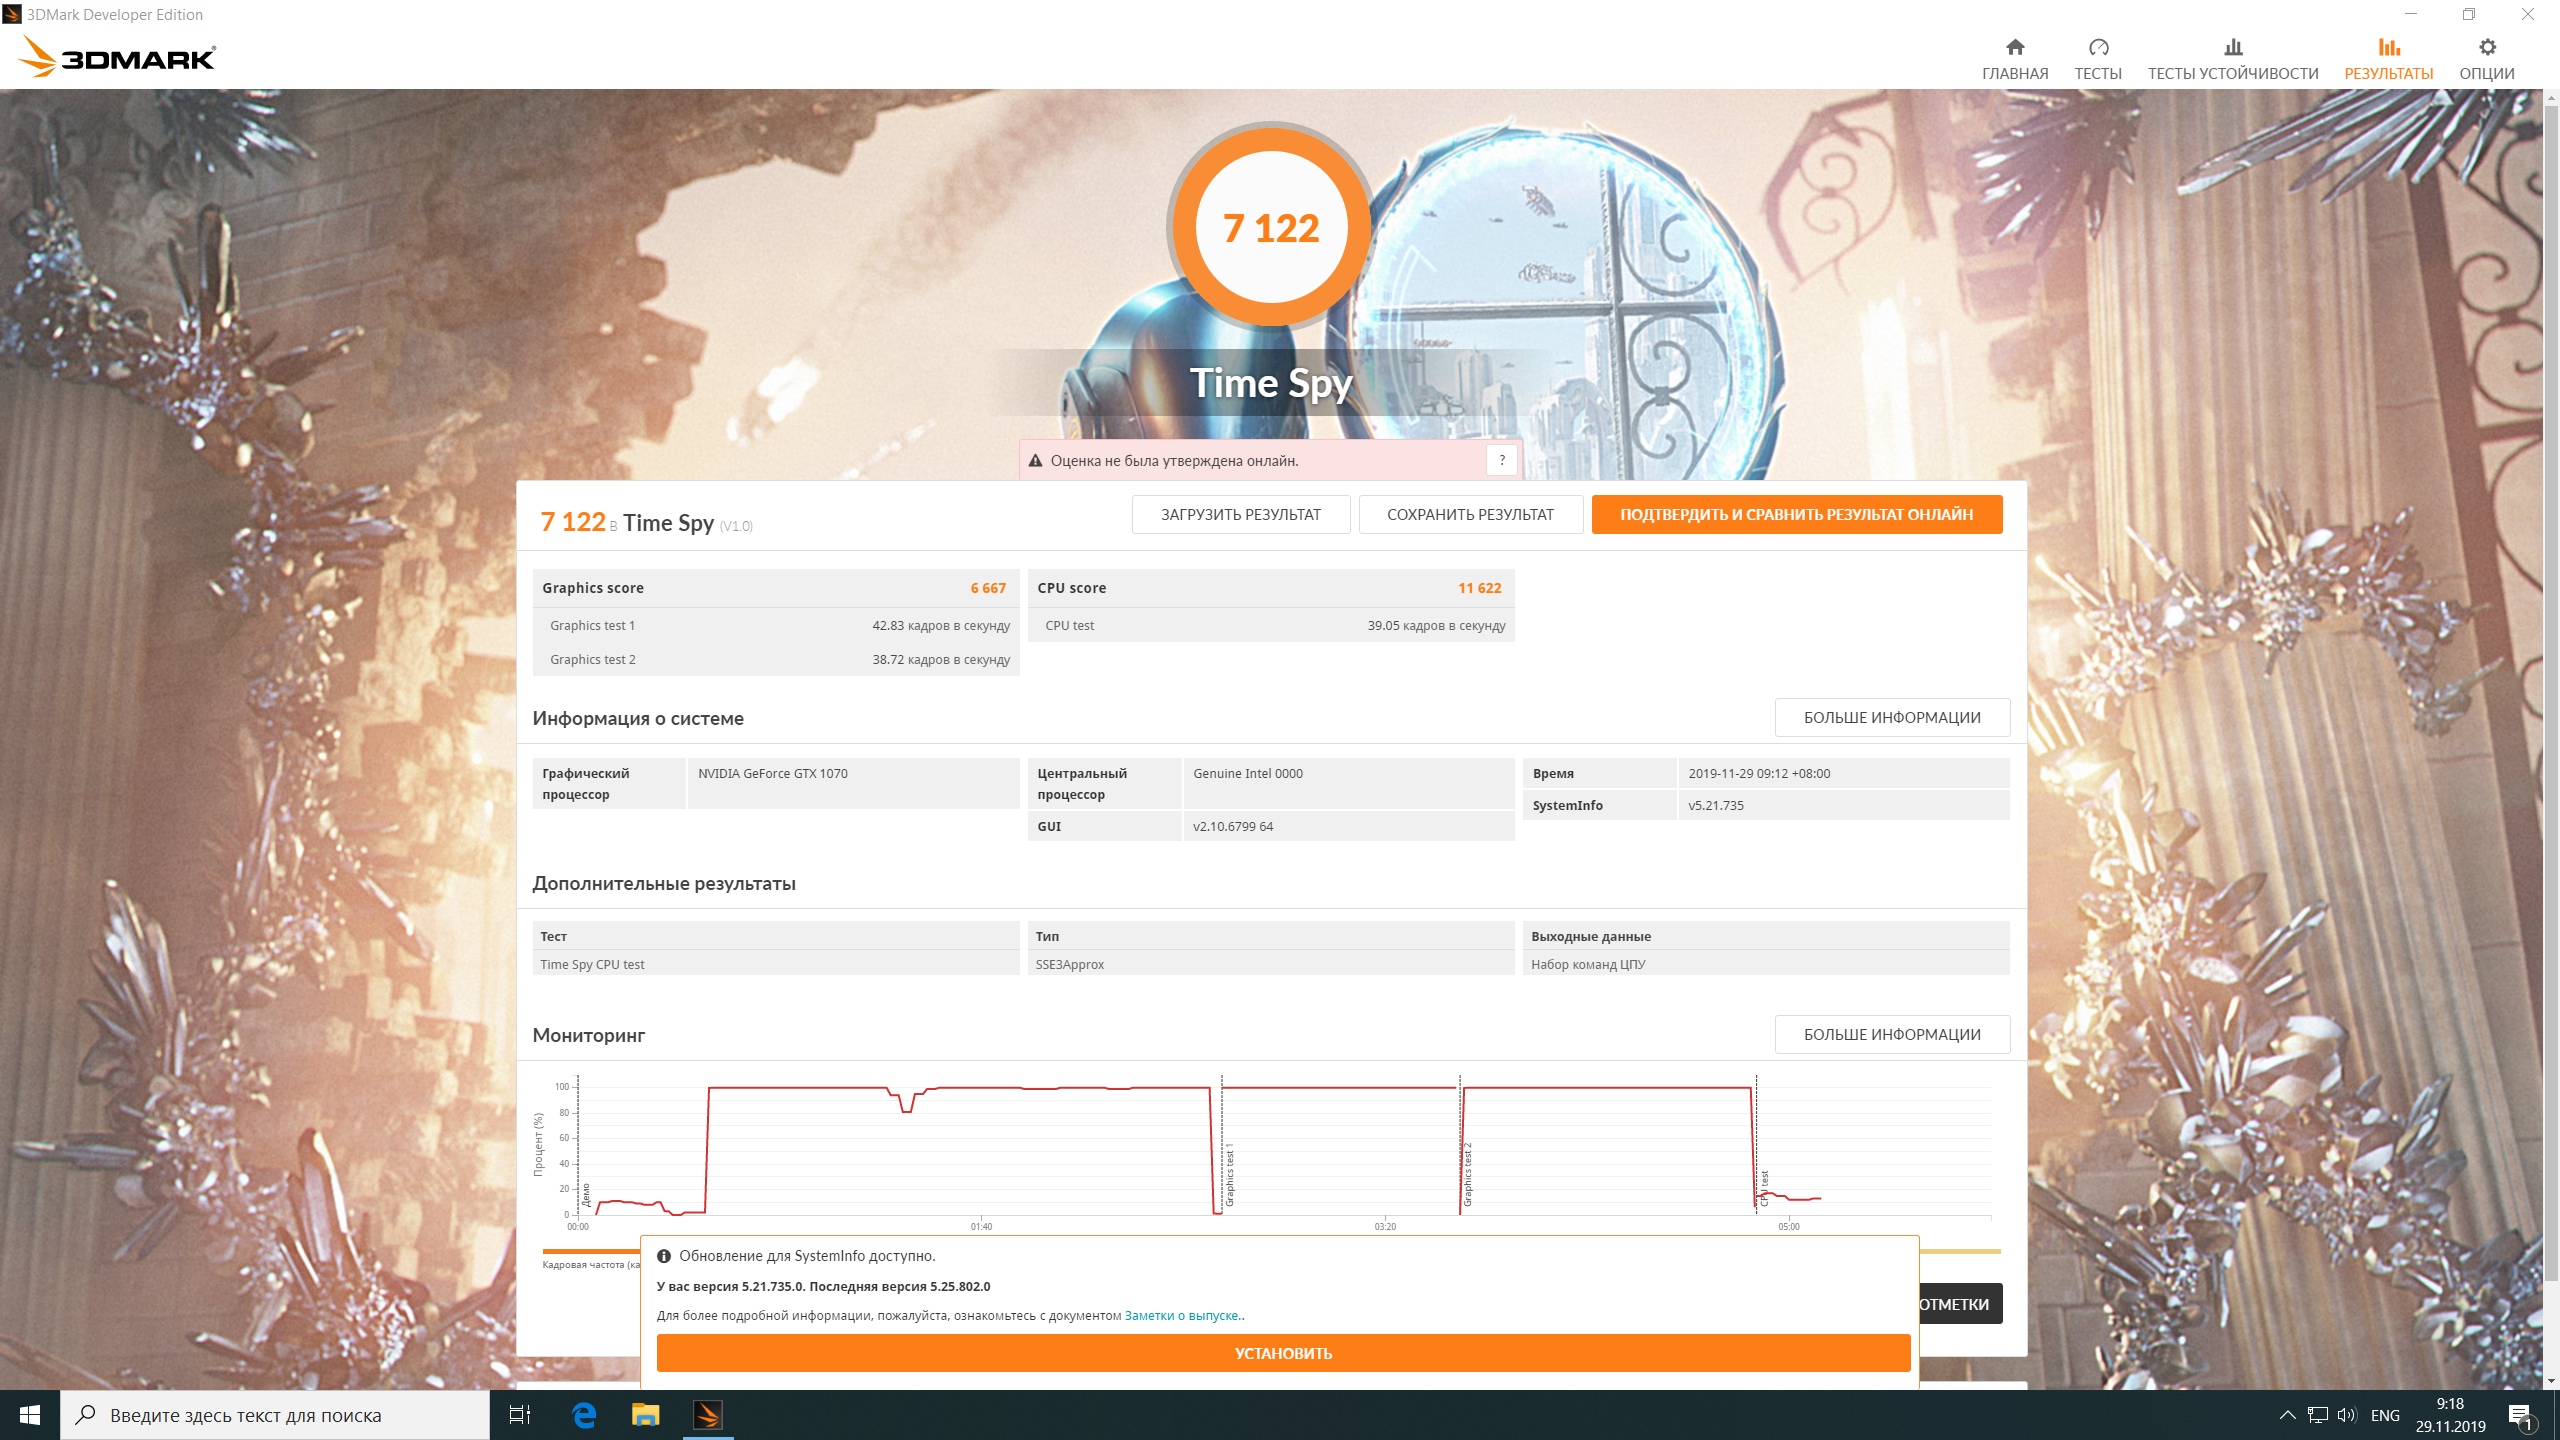This screenshot has height=1440, width=2560.
Task: Click the orange УСТАНОВИТЬ button
Action: click(x=1282, y=1353)
